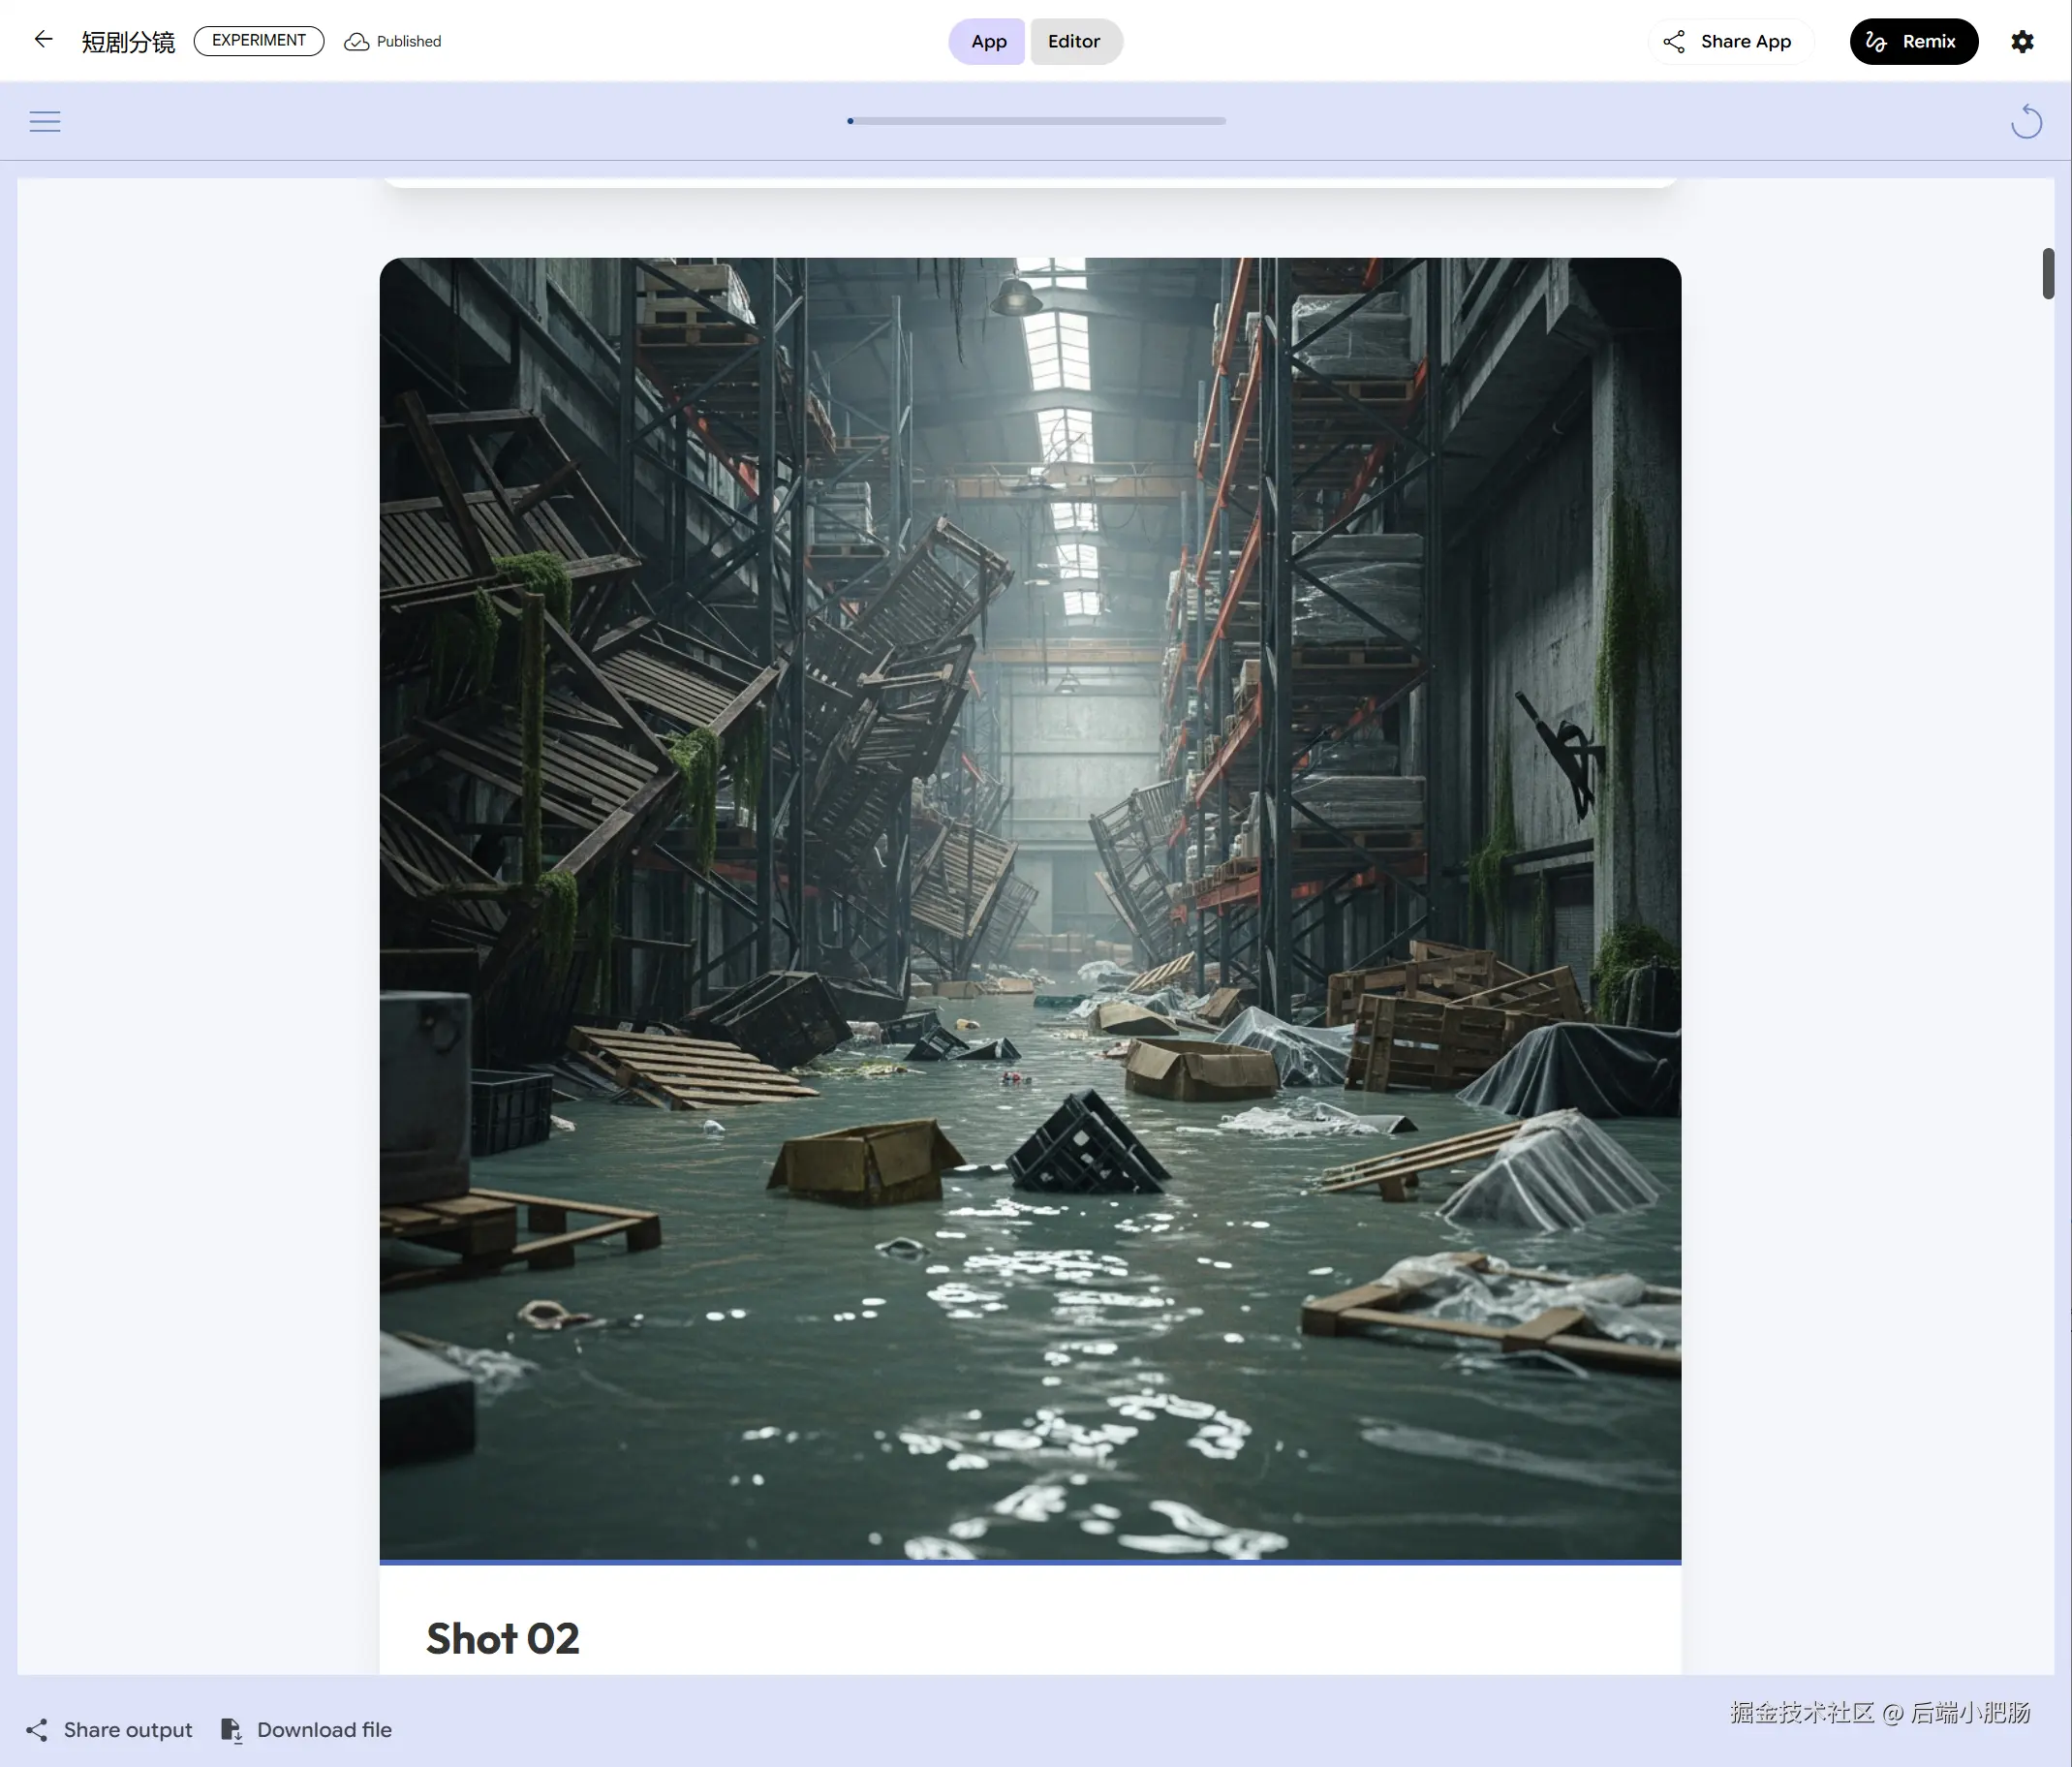The width and height of the screenshot is (2072, 1767).
Task: Click the flooded warehouse storyboard image
Action: click(1030, 908)
